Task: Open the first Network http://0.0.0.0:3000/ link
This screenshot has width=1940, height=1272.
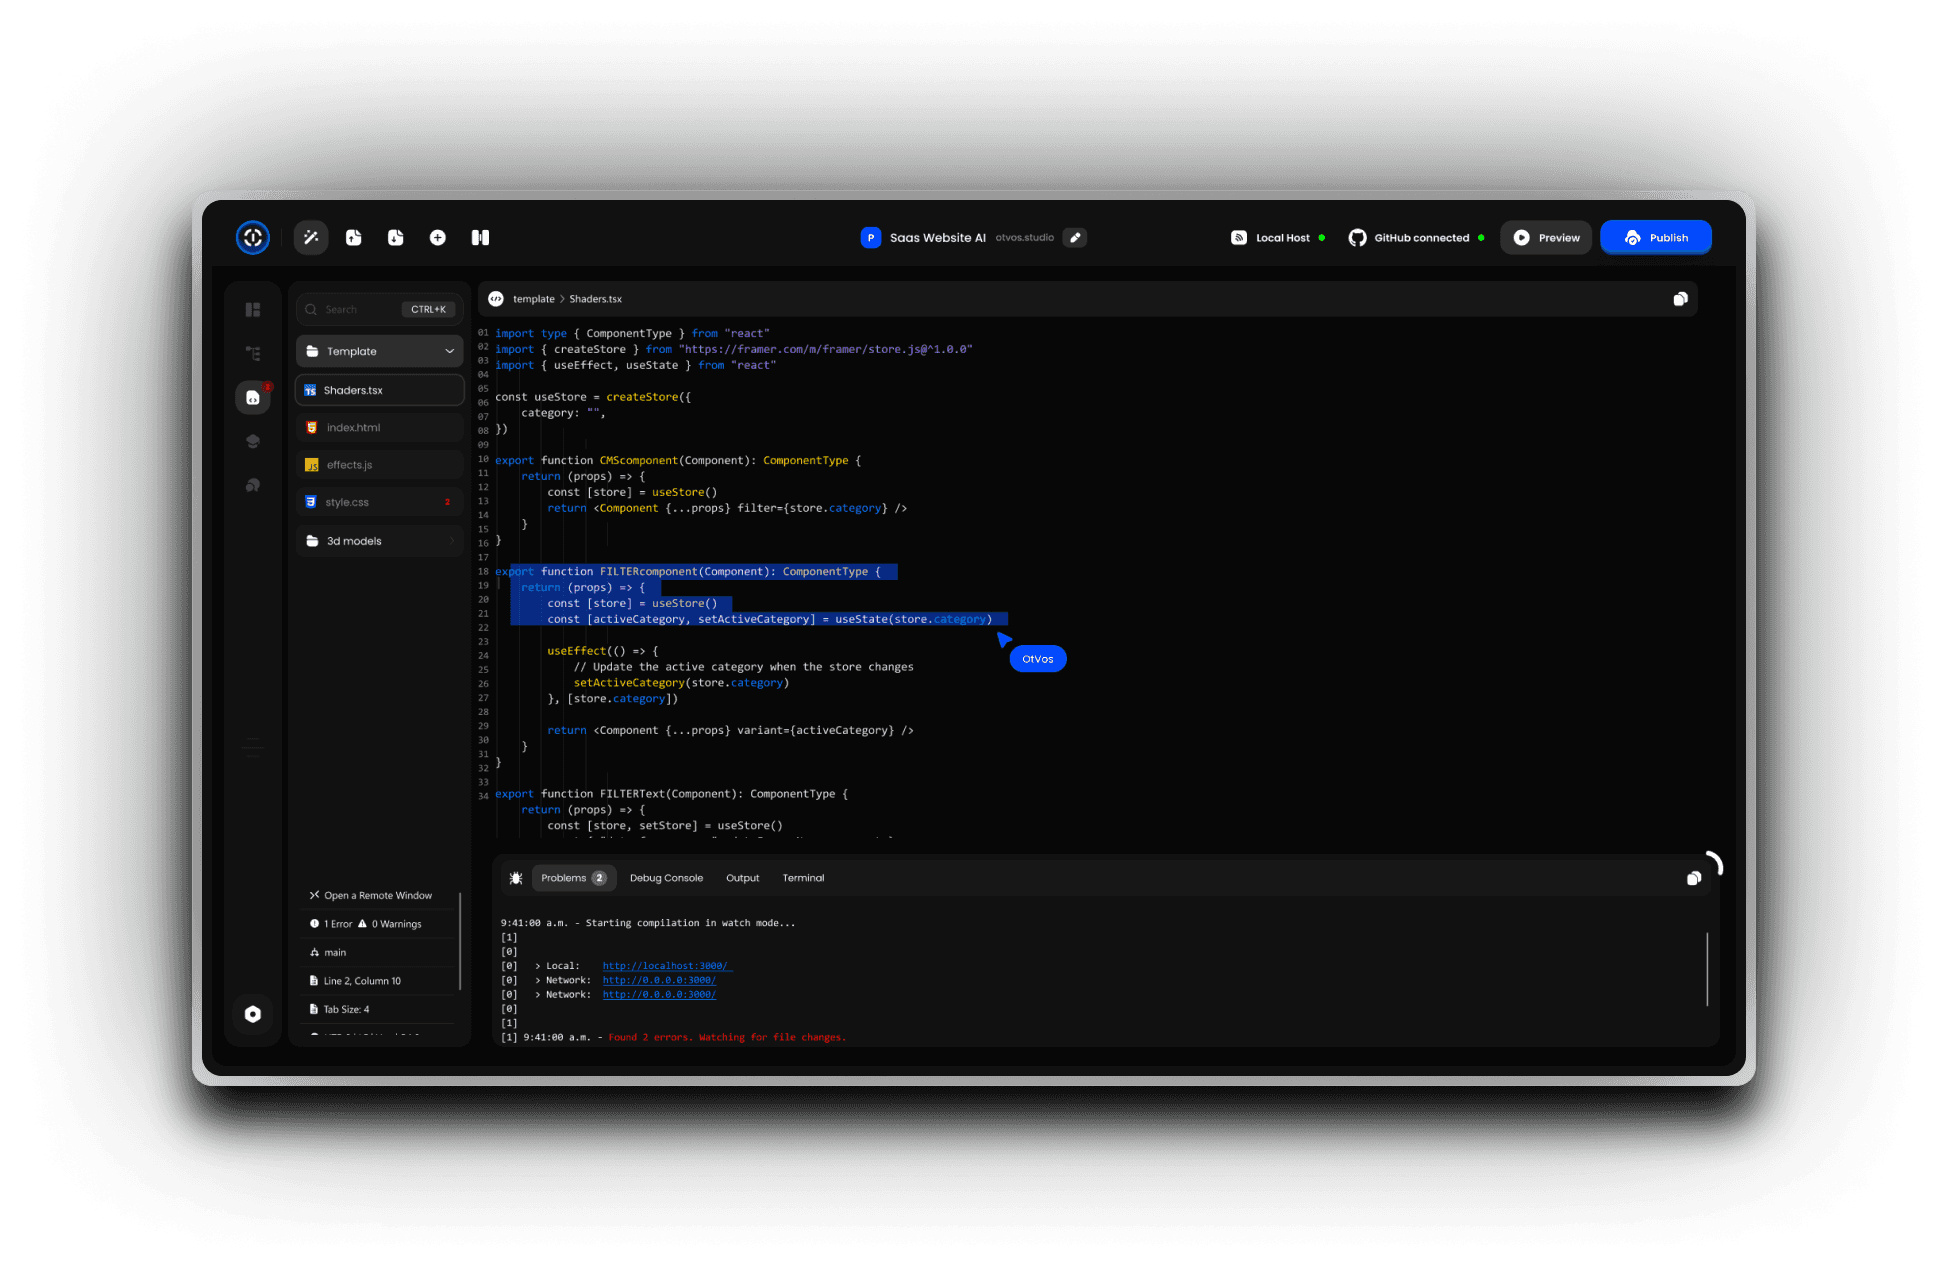Action: pos(659,980)
